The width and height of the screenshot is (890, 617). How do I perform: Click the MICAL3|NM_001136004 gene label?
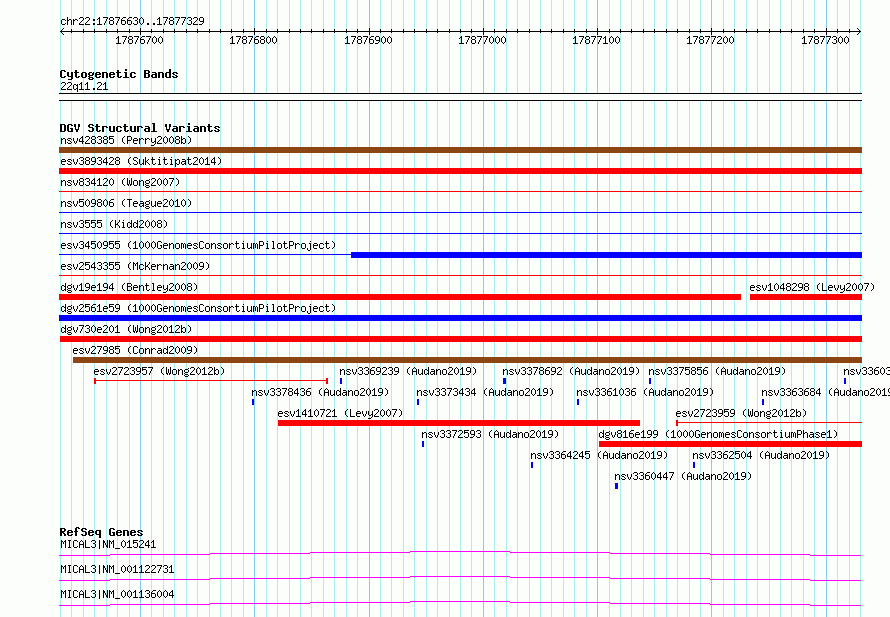pos(117,594)
